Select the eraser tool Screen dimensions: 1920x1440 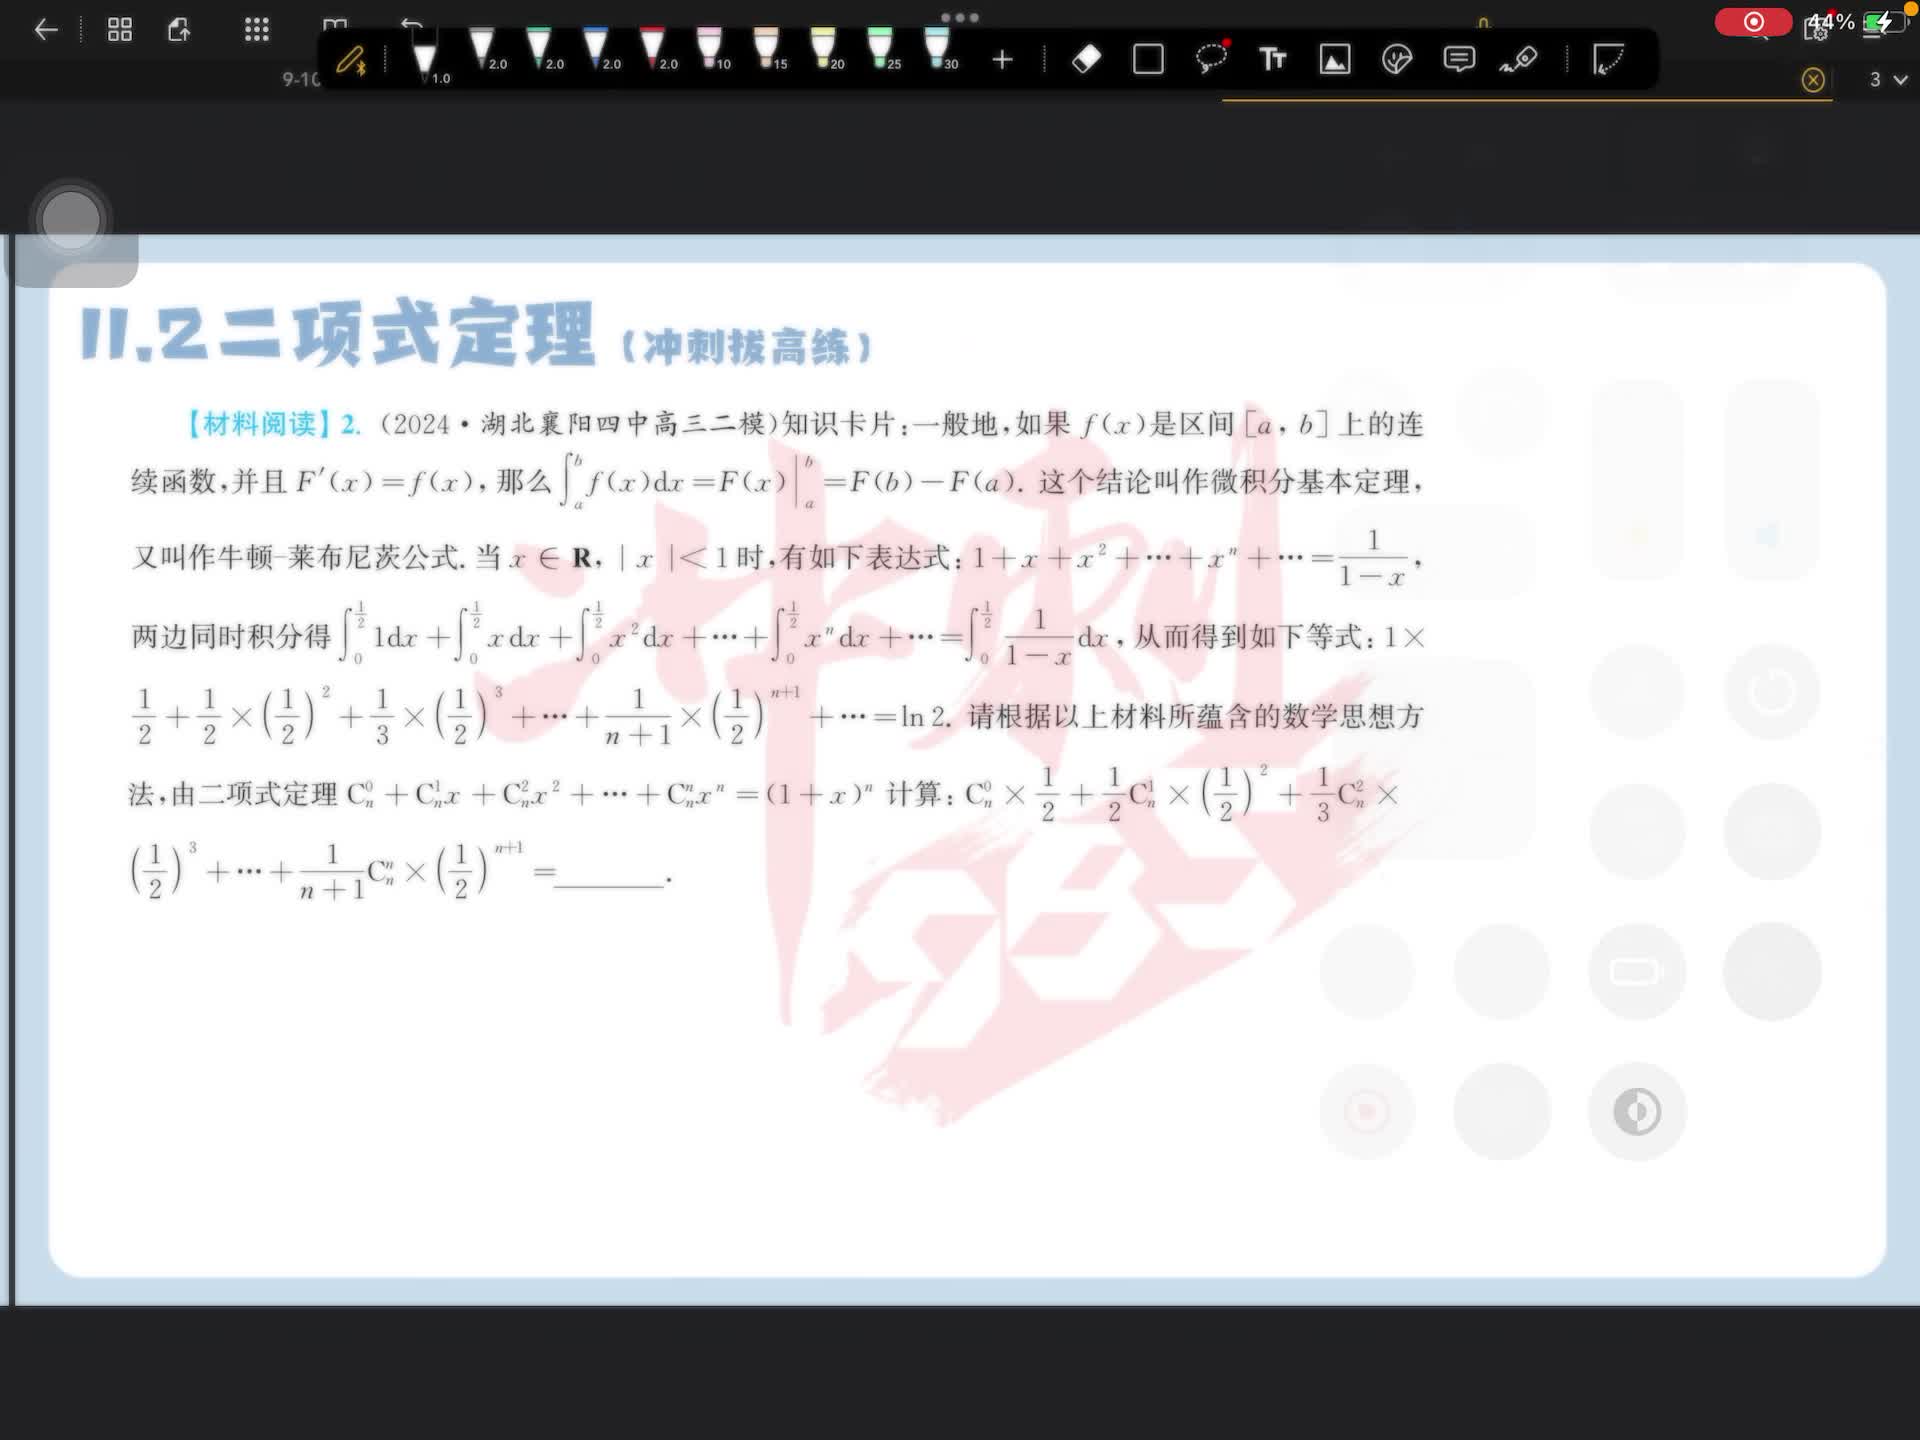1086,59
